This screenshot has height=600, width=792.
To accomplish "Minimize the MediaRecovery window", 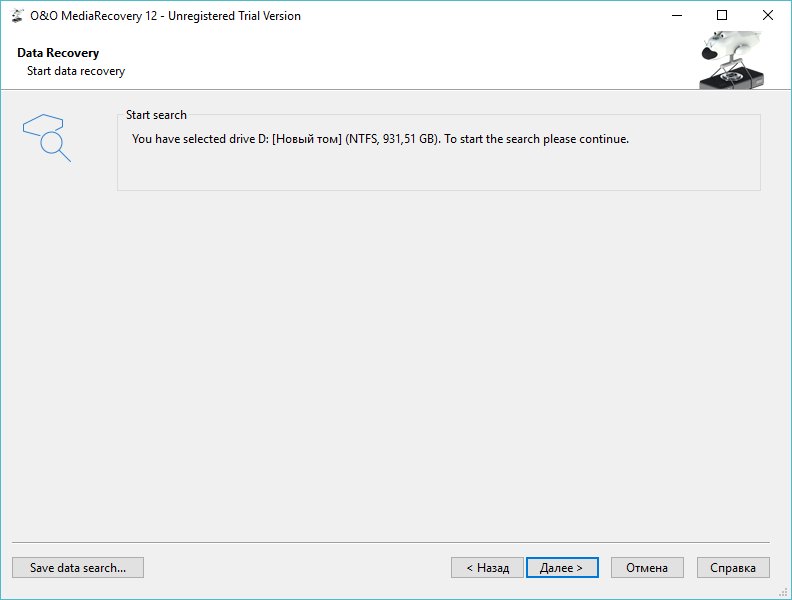I will pyautogui.click(x=677, y=16).
